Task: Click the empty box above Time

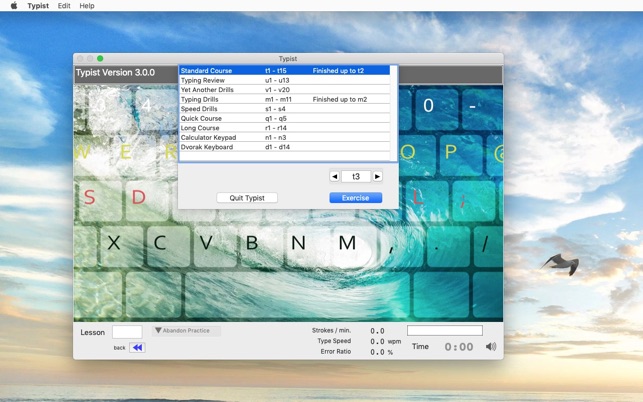Action: 445,330
